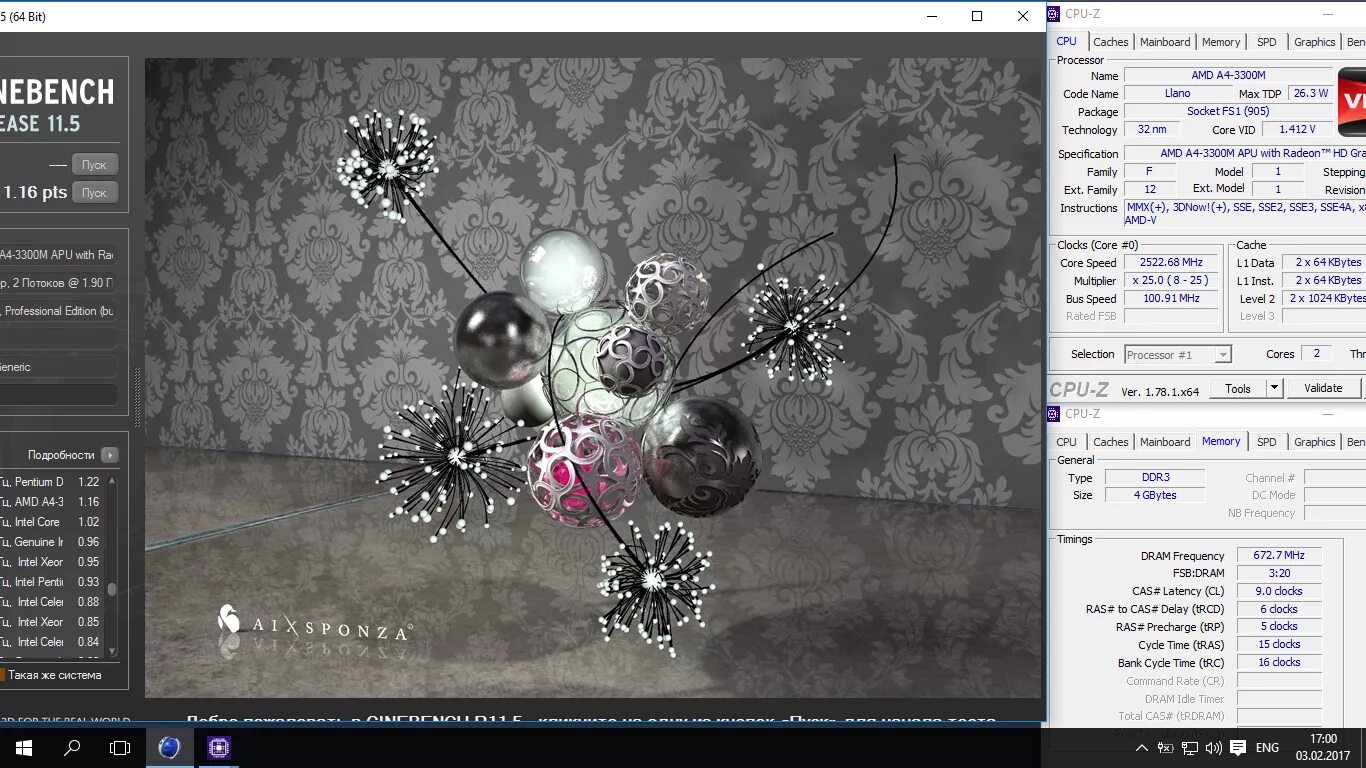The height and width of the screenshot is (768, 1366).
Task: Click CPU-Z icon in lower Memory window title
Action: (x=1054, y=414)
